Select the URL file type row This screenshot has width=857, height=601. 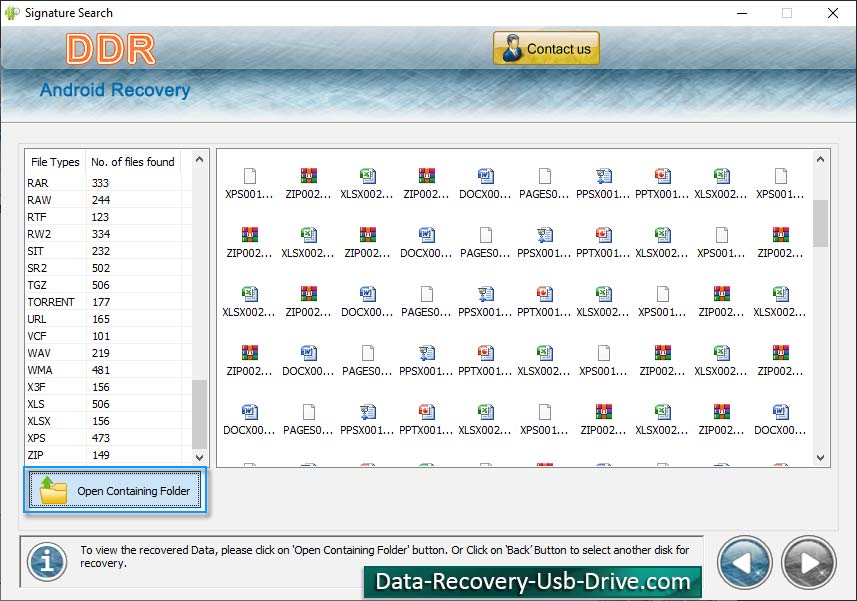coord(108,319)
